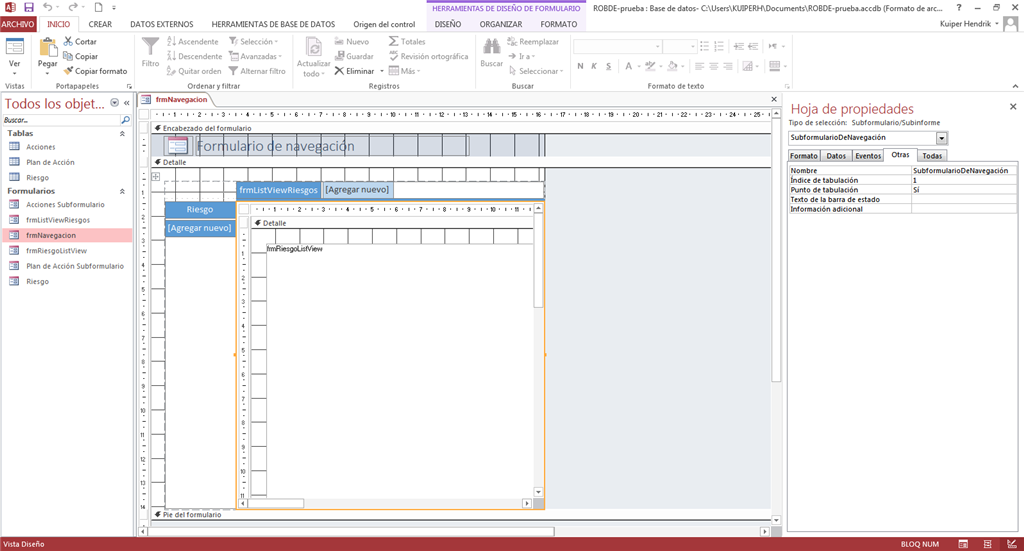Open the Ver view switcher
The width and height of the screenshot is (1024, 551).
click(14, 55)
